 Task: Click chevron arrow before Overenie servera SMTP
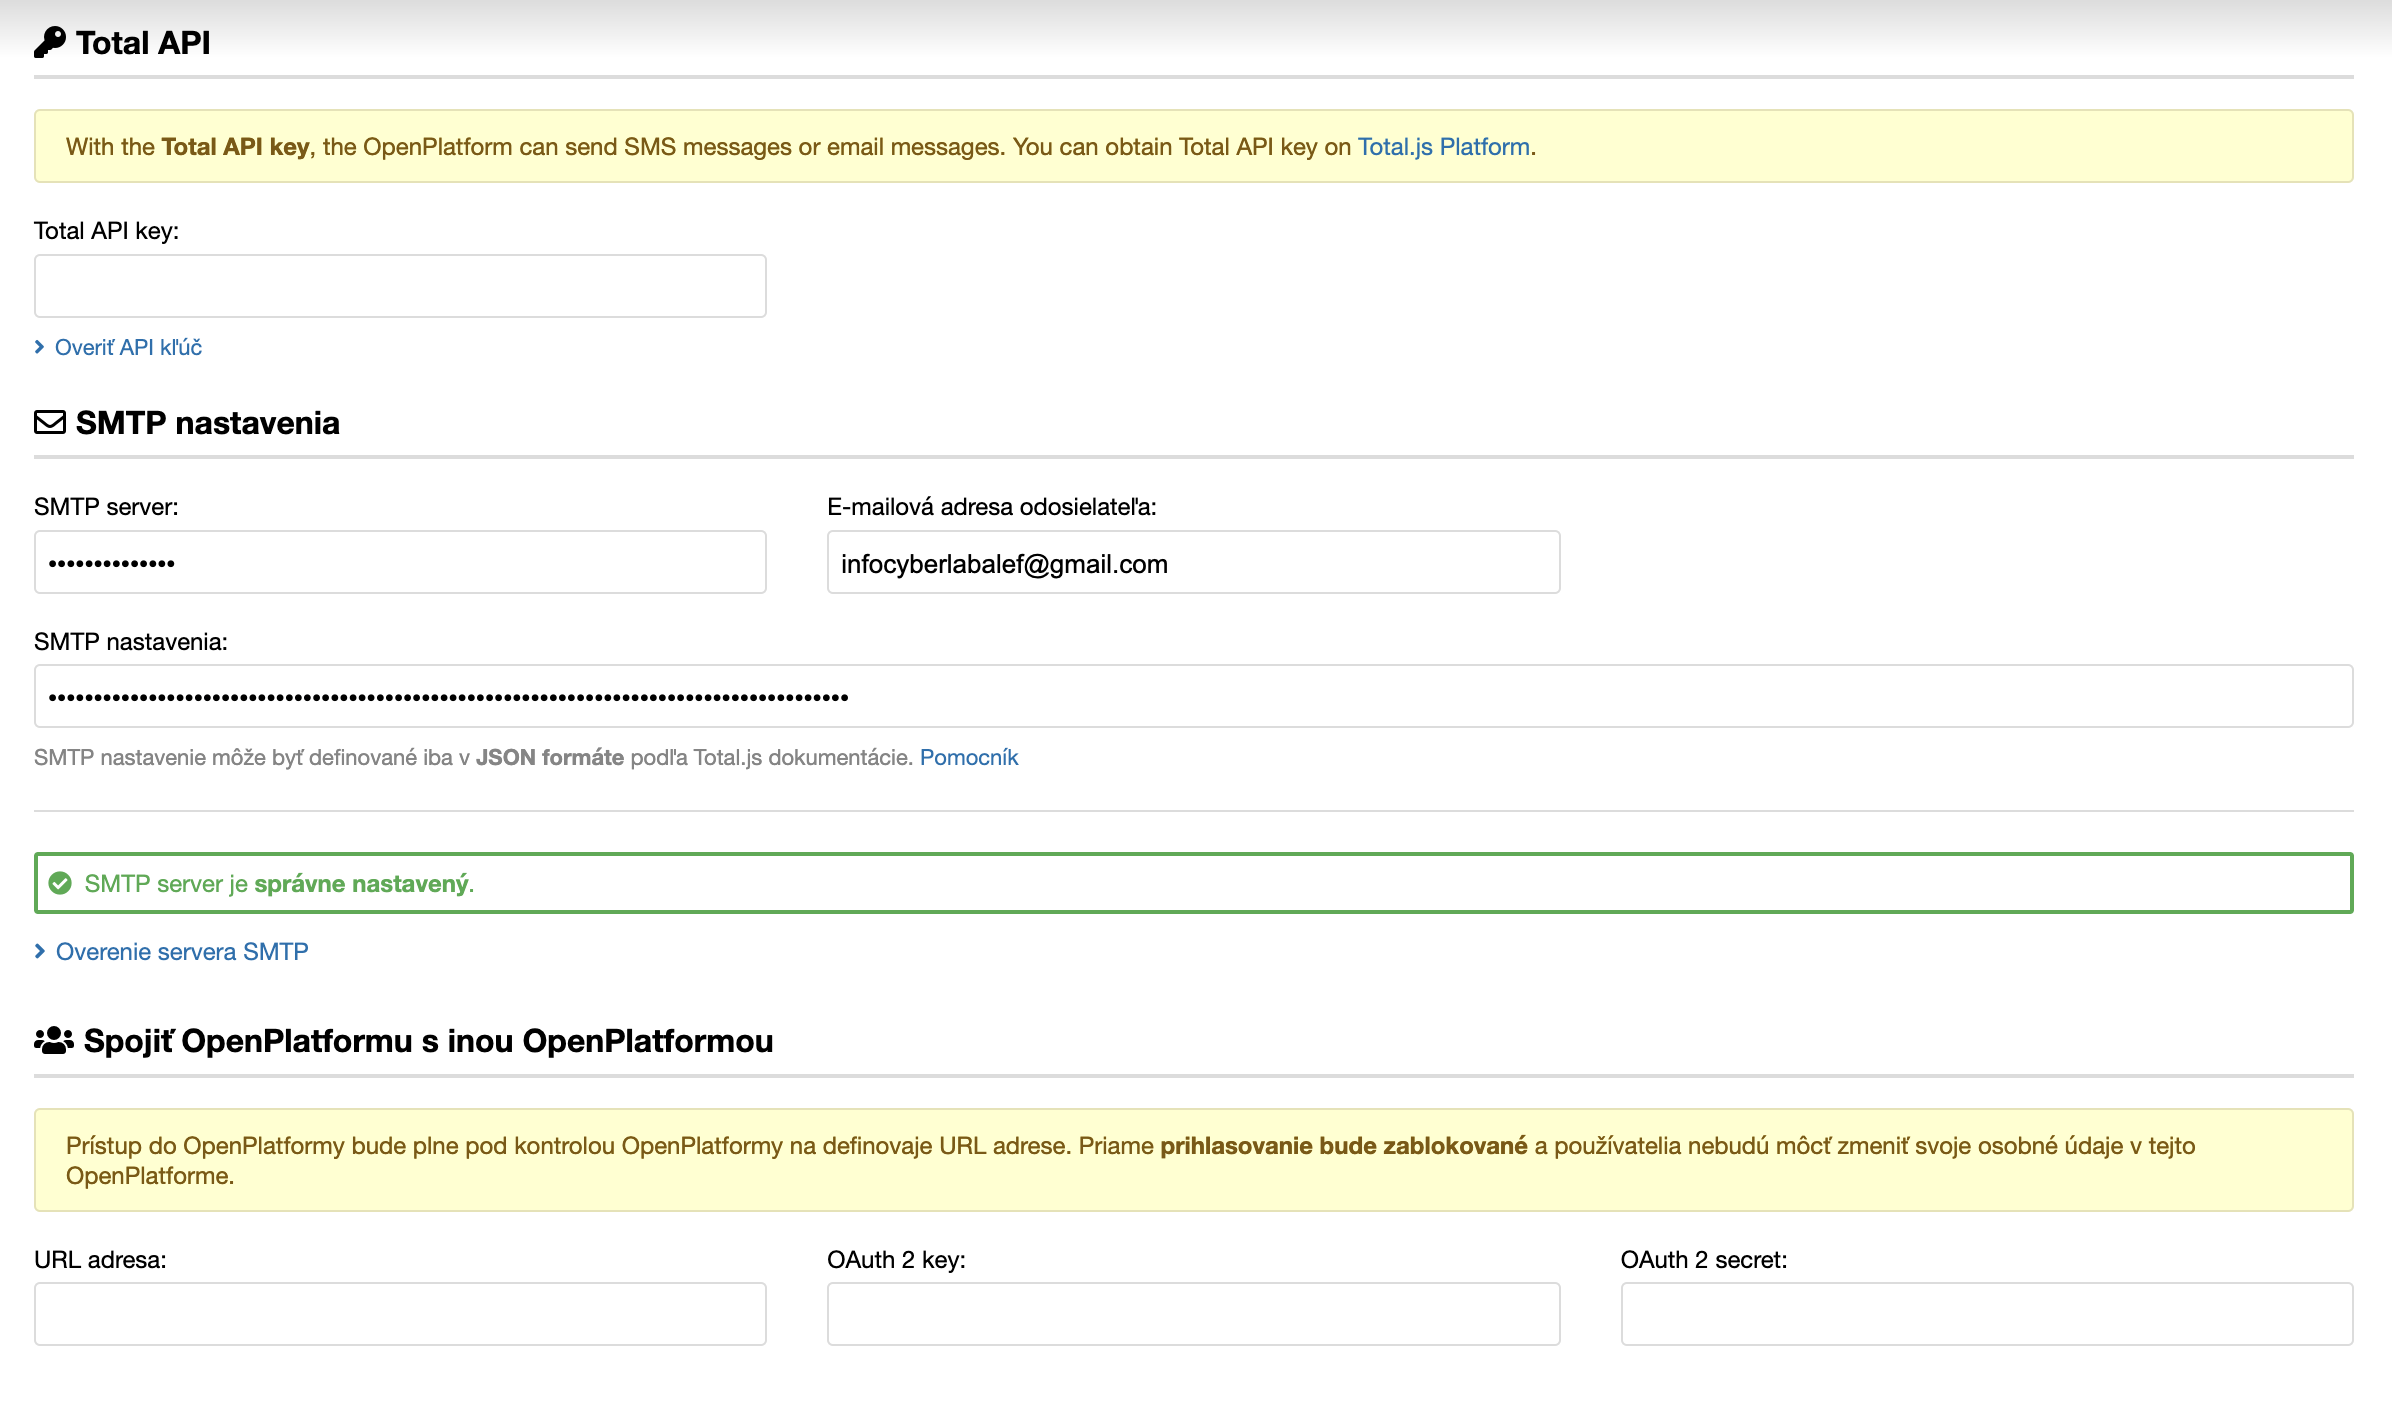pyautogui.click(x=40, y=951)
